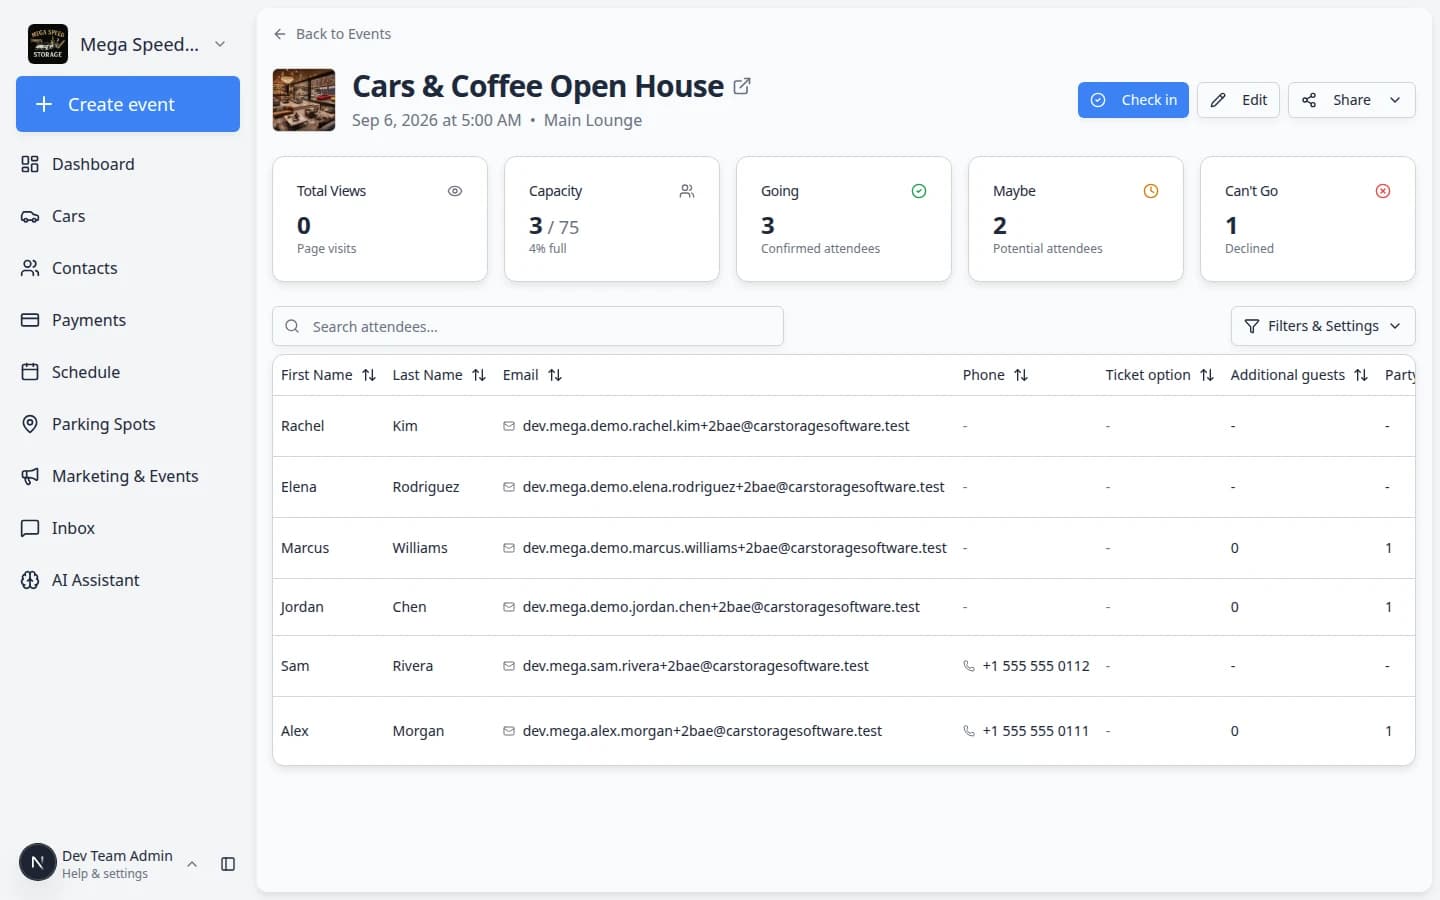Click phone number +1 555 555 0112

(1036, 666)
